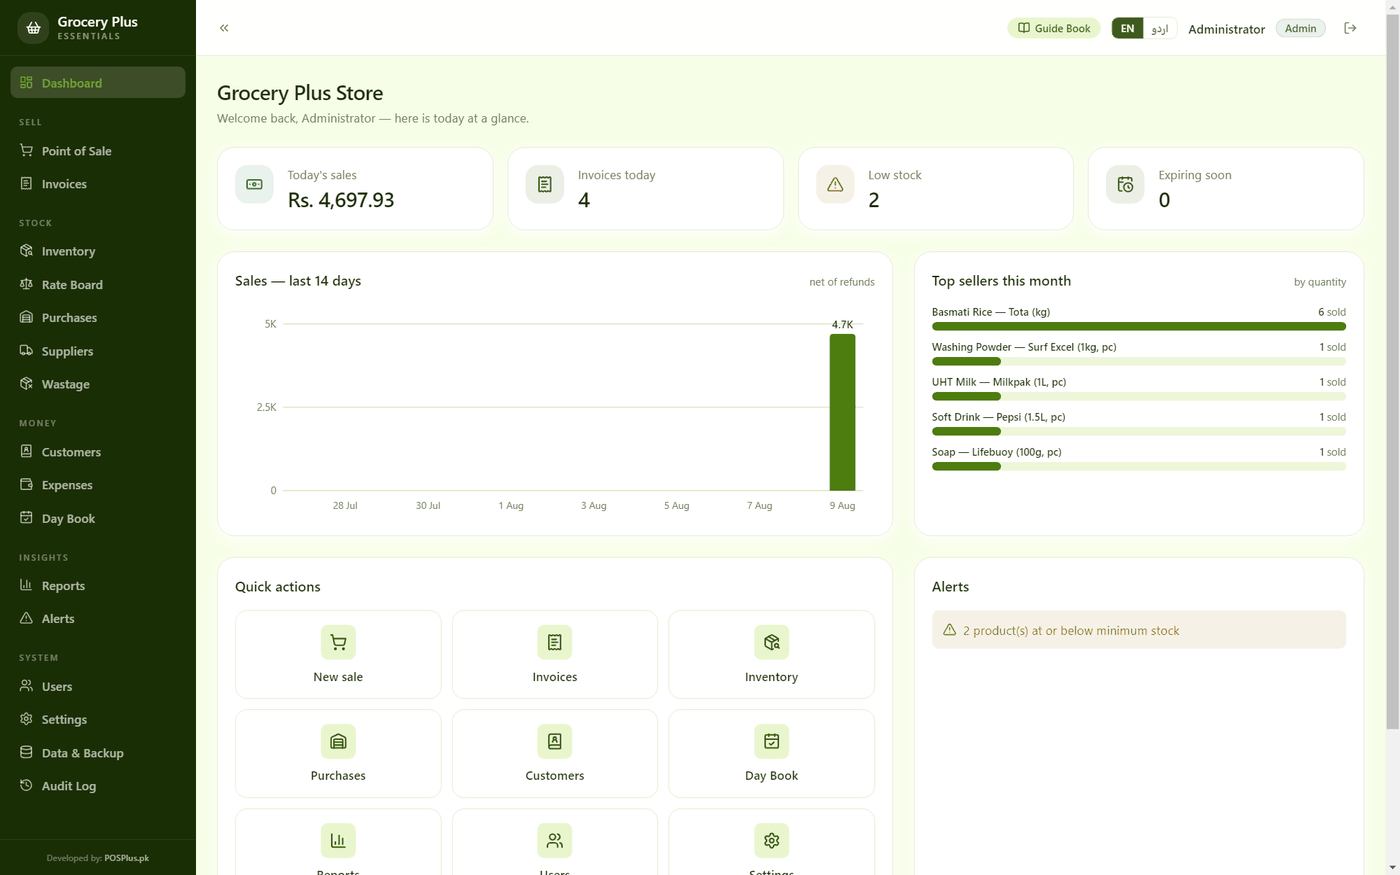Click the Day Book calendar icon in sidebar
1400x875 pixels.
pos(26,518)
